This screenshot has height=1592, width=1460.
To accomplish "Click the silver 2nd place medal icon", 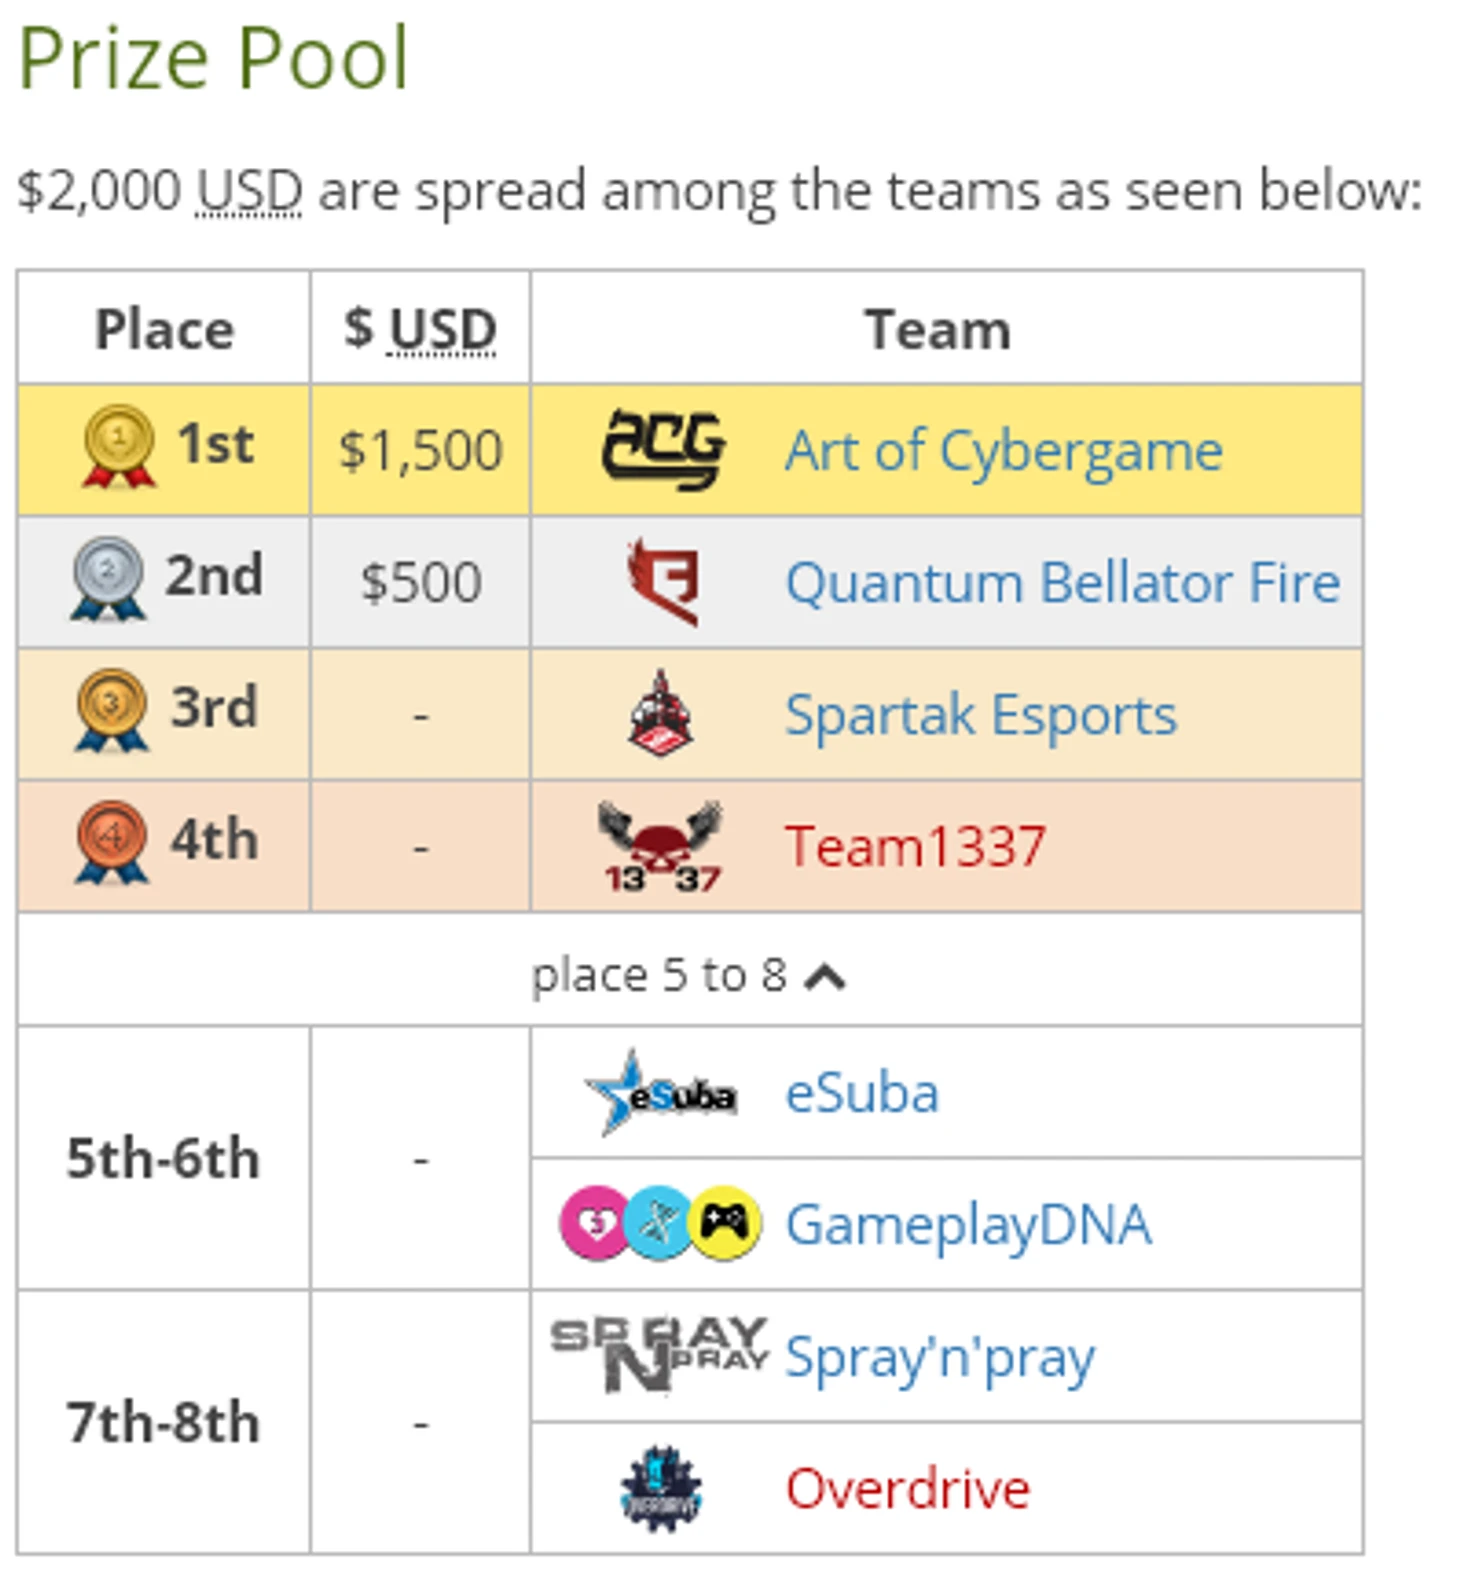I will click(108, 578).
